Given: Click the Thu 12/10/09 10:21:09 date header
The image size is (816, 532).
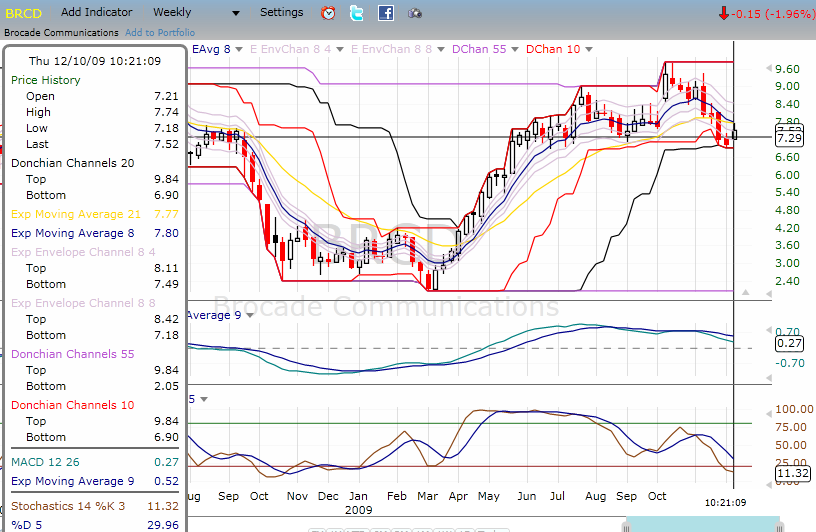Looking at the screenshot, I should [95, 61].
